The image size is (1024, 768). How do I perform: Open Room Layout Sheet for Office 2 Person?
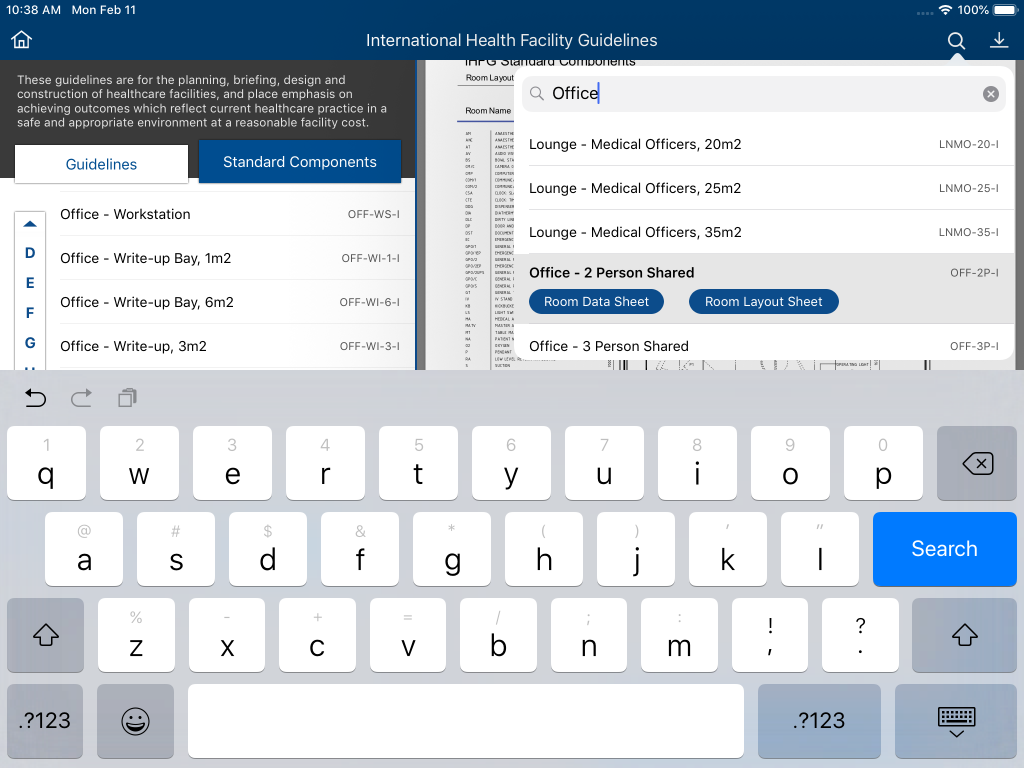pos(763,302)
